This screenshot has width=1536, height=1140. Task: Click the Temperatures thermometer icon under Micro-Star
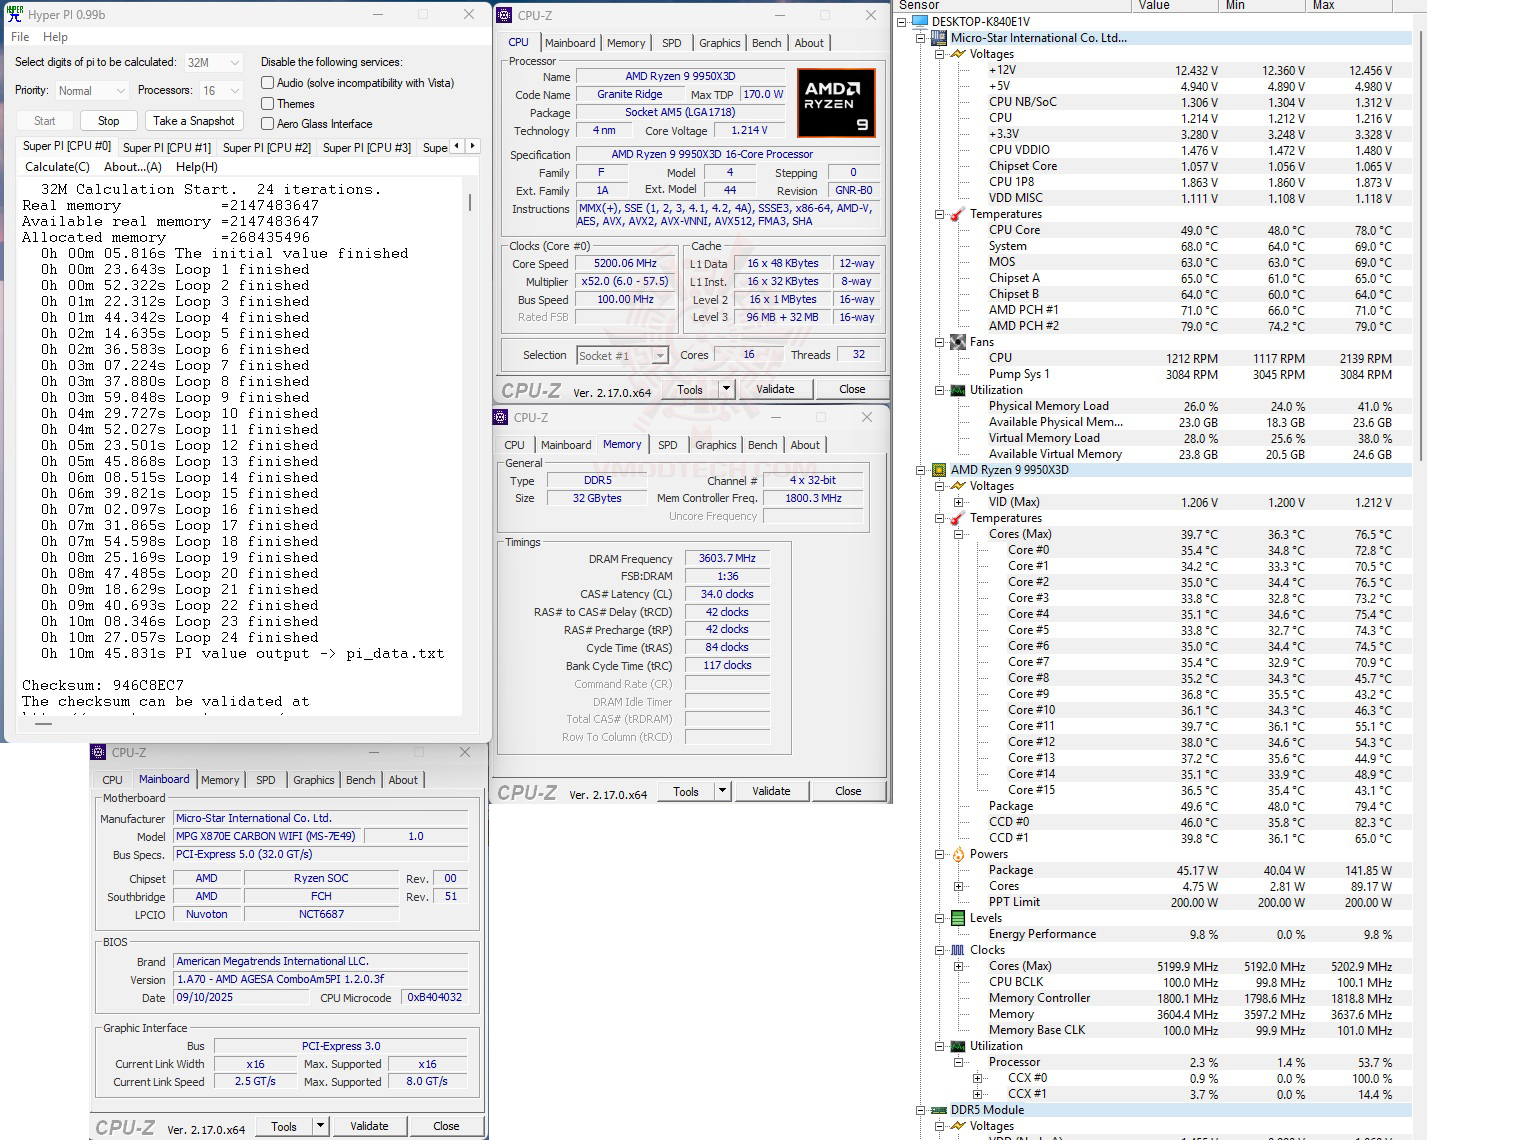(x=957, y=214)
